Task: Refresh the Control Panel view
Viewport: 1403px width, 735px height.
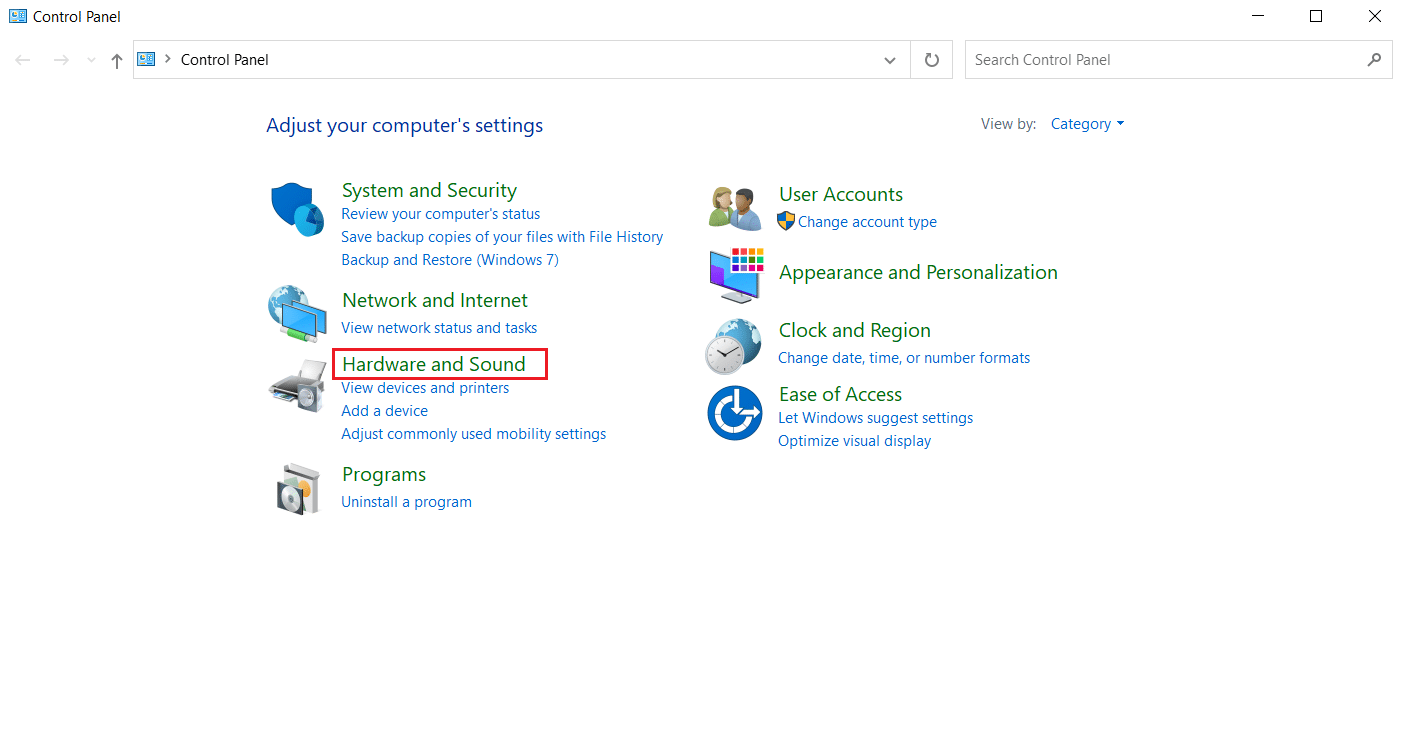Action: pos(932,60)
